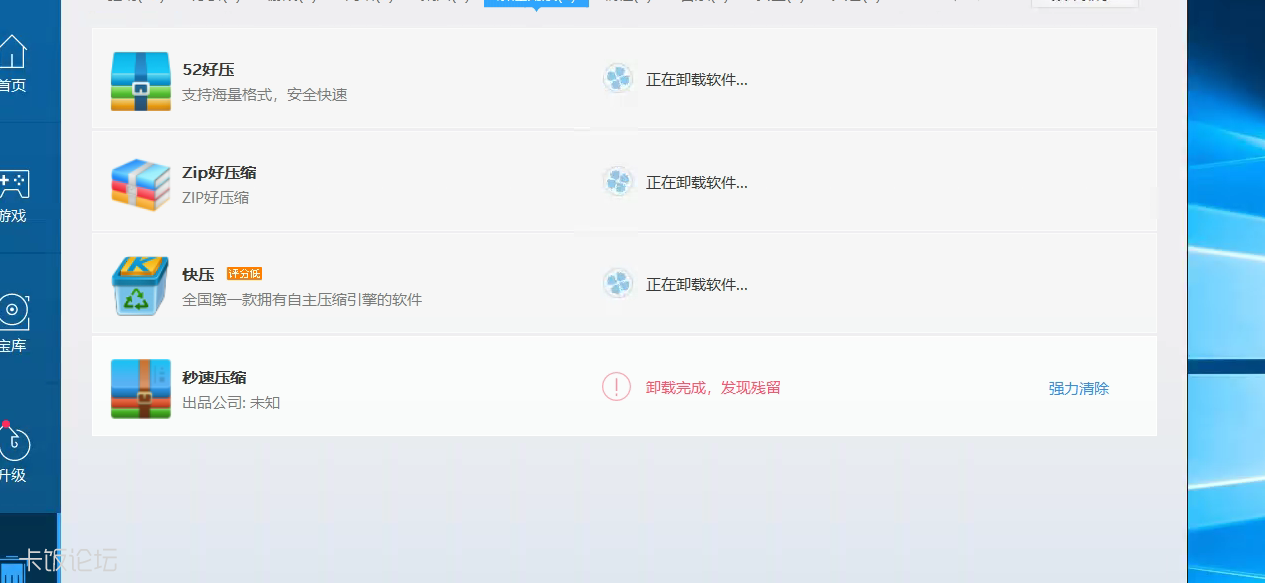Open the 游戏 gamepad icon in sidebar
The image size is (1265, 583).
pos(13,183)
